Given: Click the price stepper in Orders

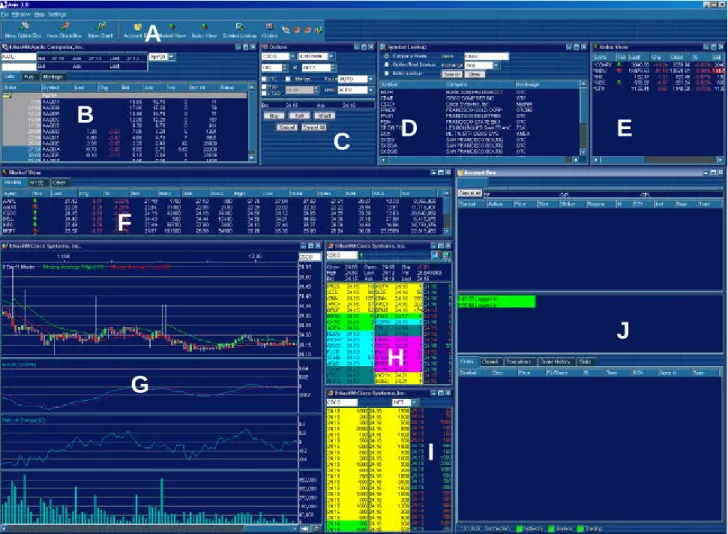Looking at the screenshot, I should [x=333, y=67].
